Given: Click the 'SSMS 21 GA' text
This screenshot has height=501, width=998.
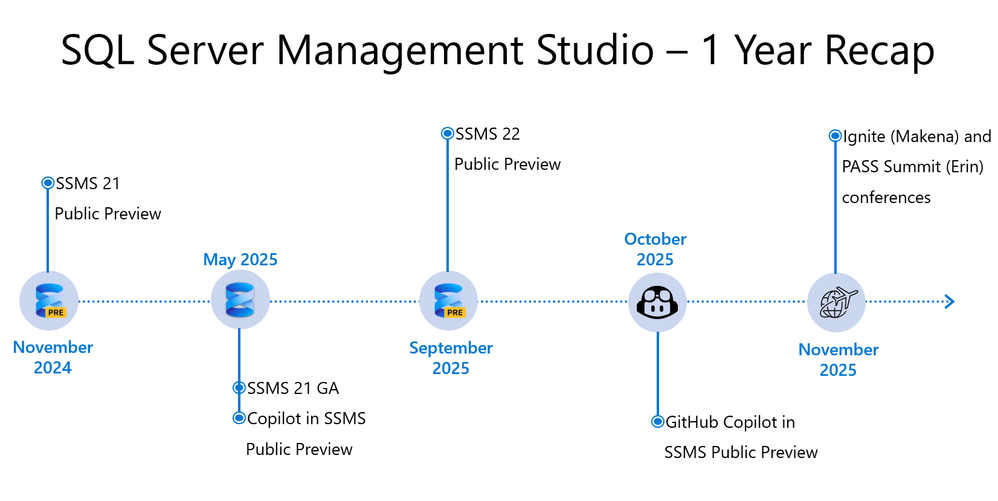Looking at the screenshot, I should tap(293, 388).
